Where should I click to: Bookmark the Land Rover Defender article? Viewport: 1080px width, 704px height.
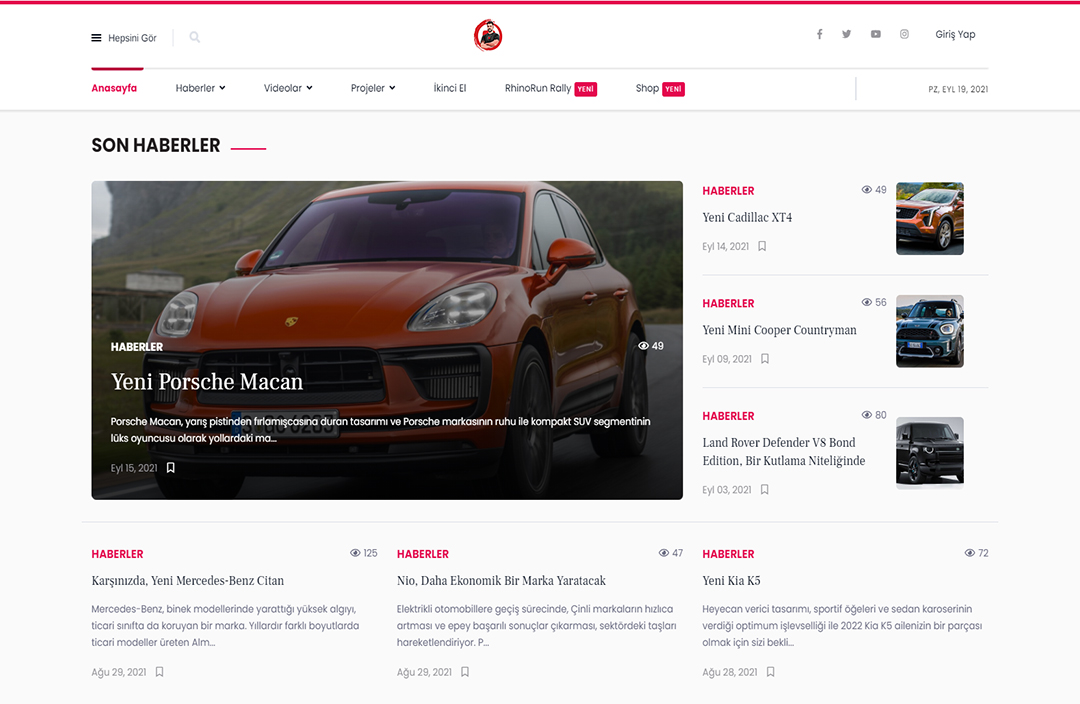pyautogui.click(x=765, y=490)
